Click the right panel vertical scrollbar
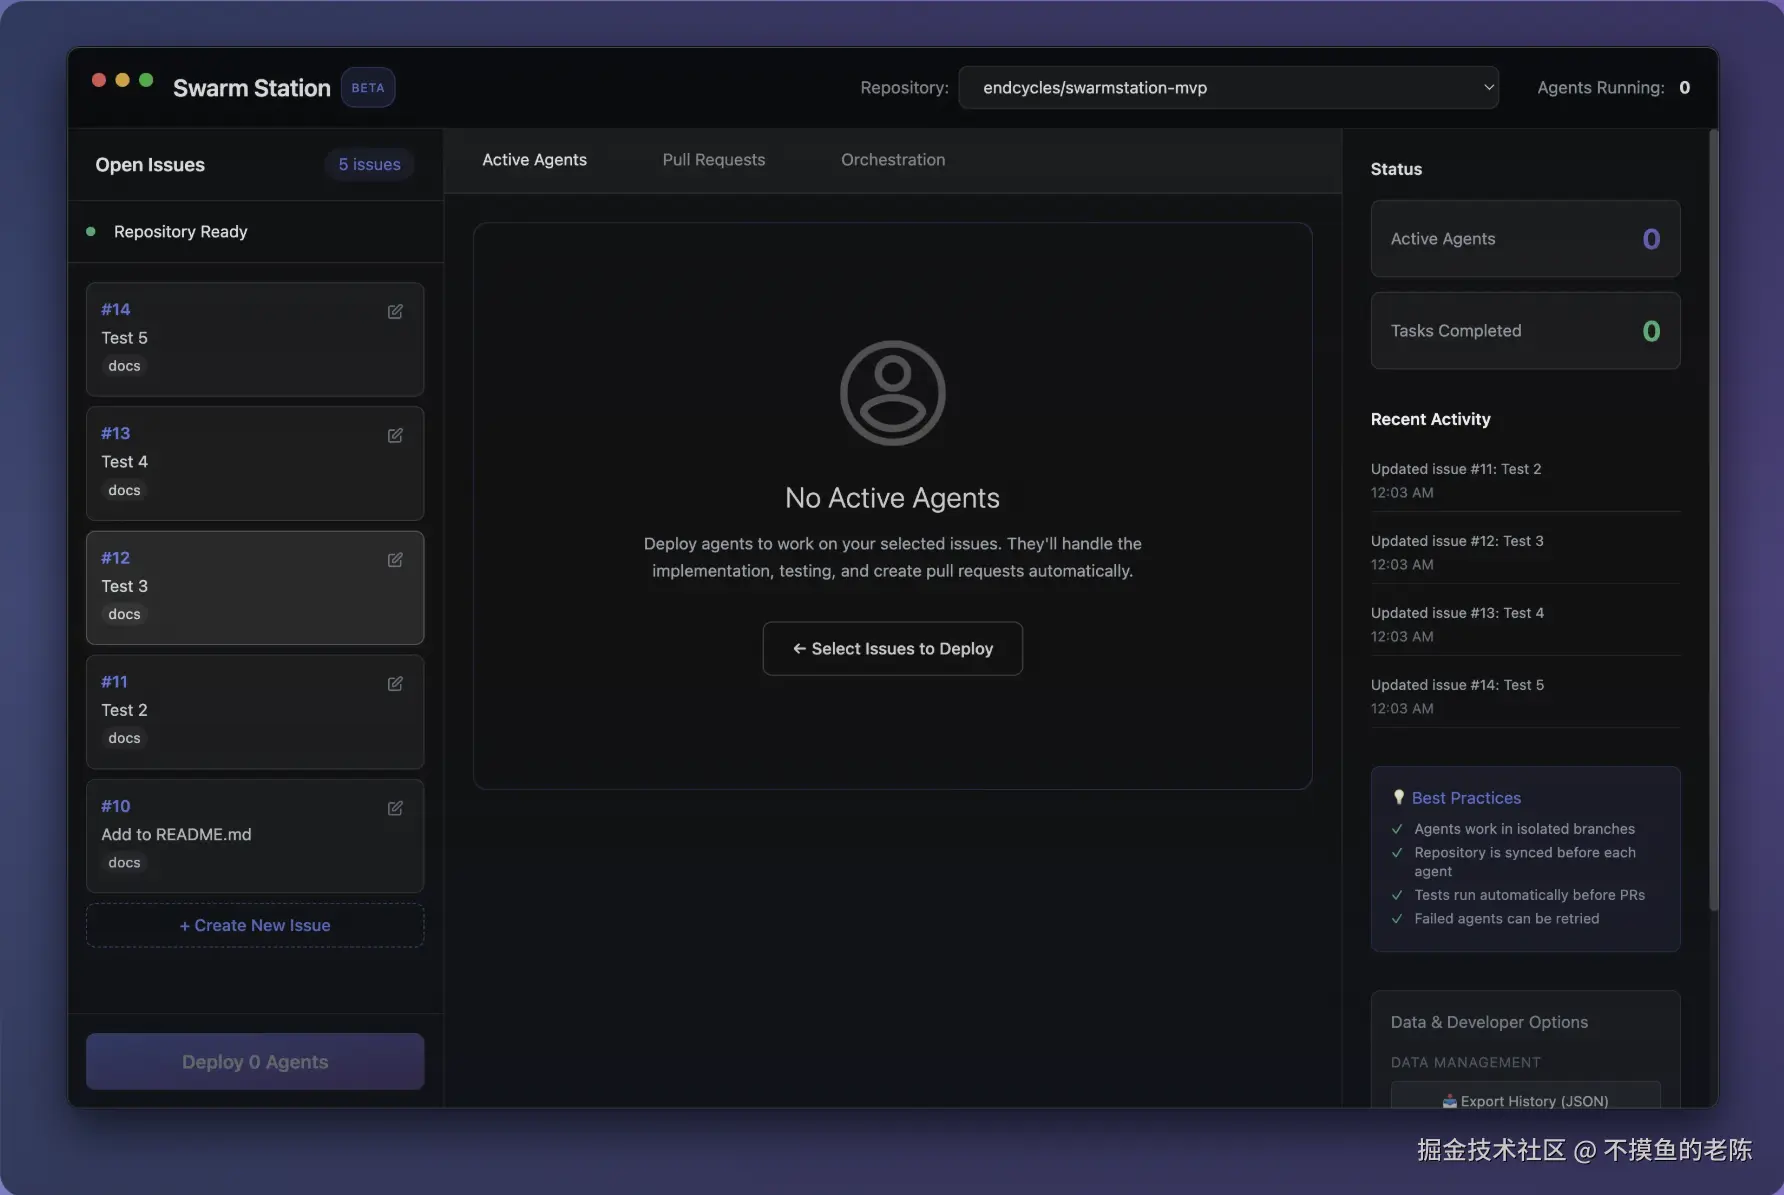Image resolution: width=1784 pixels, height=1195 pixels. pyautogui.click(x=1713, y=520)
